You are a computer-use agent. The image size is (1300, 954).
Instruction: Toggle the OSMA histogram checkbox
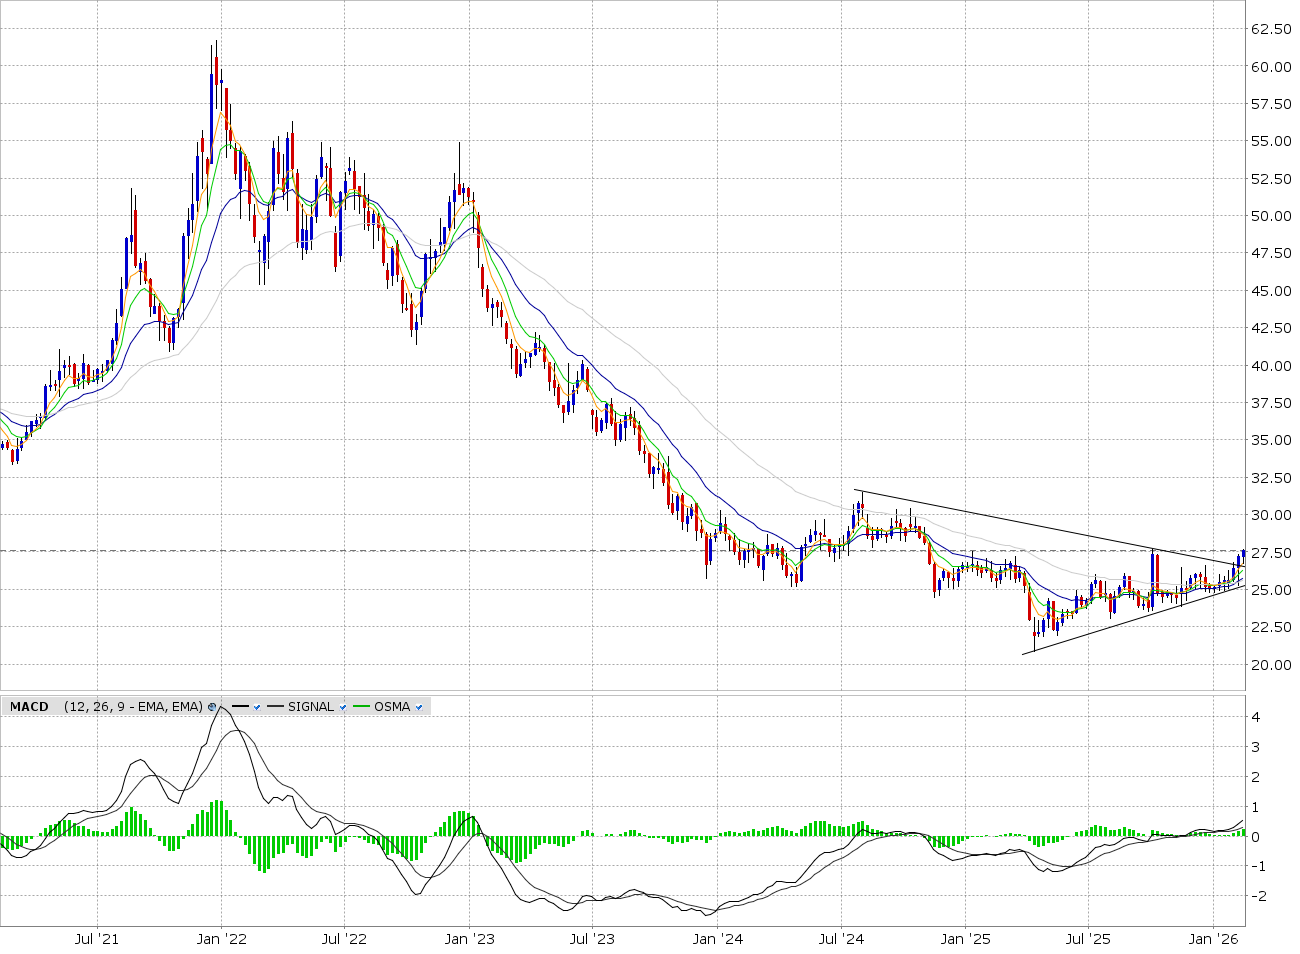[419, 707]
